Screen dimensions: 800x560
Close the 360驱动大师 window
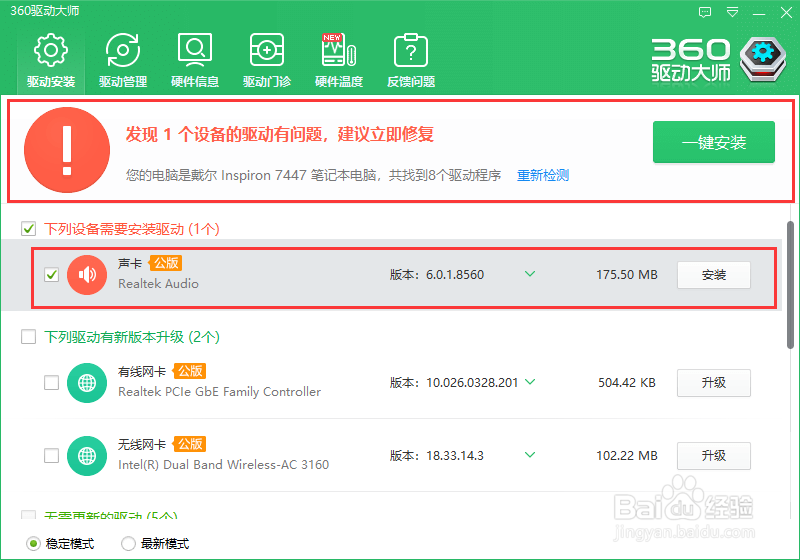pyautogui.click(x=786, y=13)
